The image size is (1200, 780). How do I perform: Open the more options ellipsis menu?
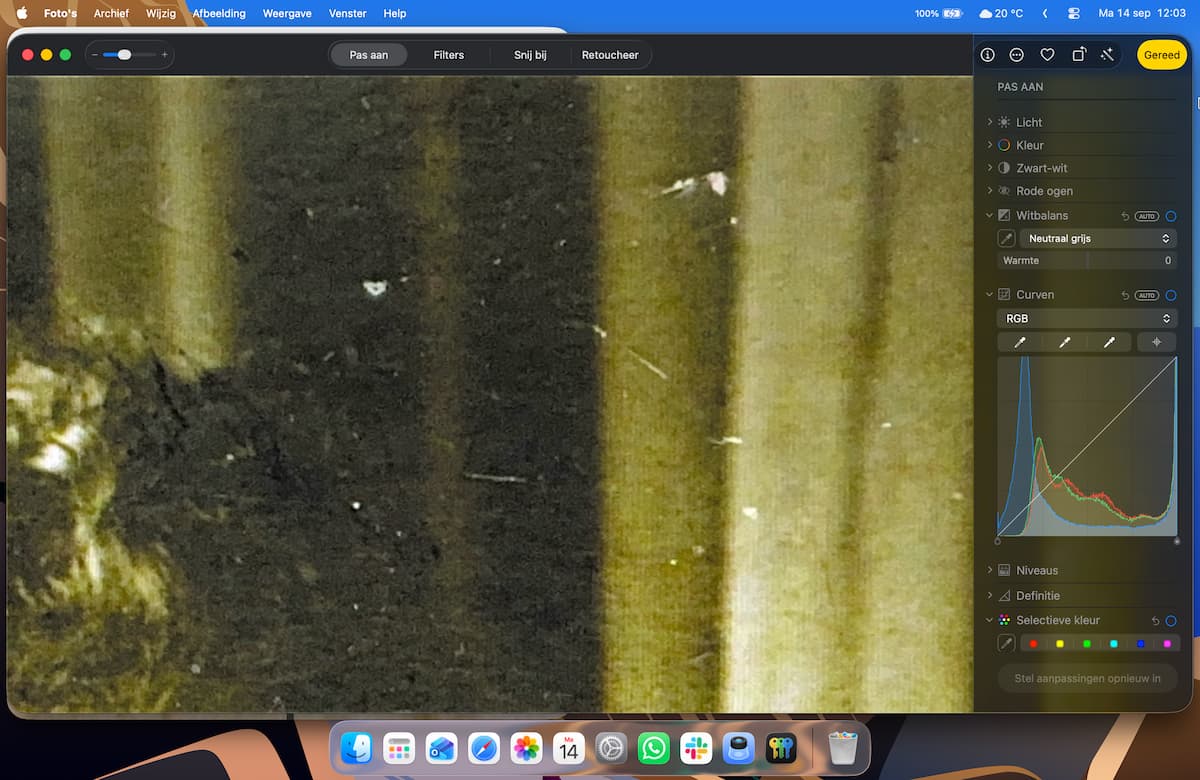(1017, 55)
